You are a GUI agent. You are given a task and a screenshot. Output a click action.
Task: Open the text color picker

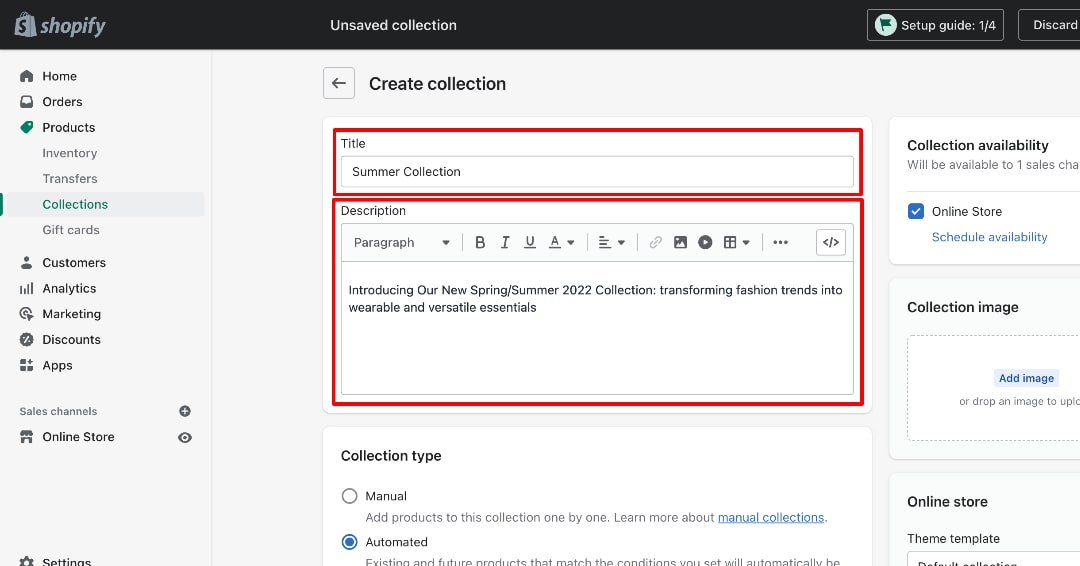click(x=561, y=242)
